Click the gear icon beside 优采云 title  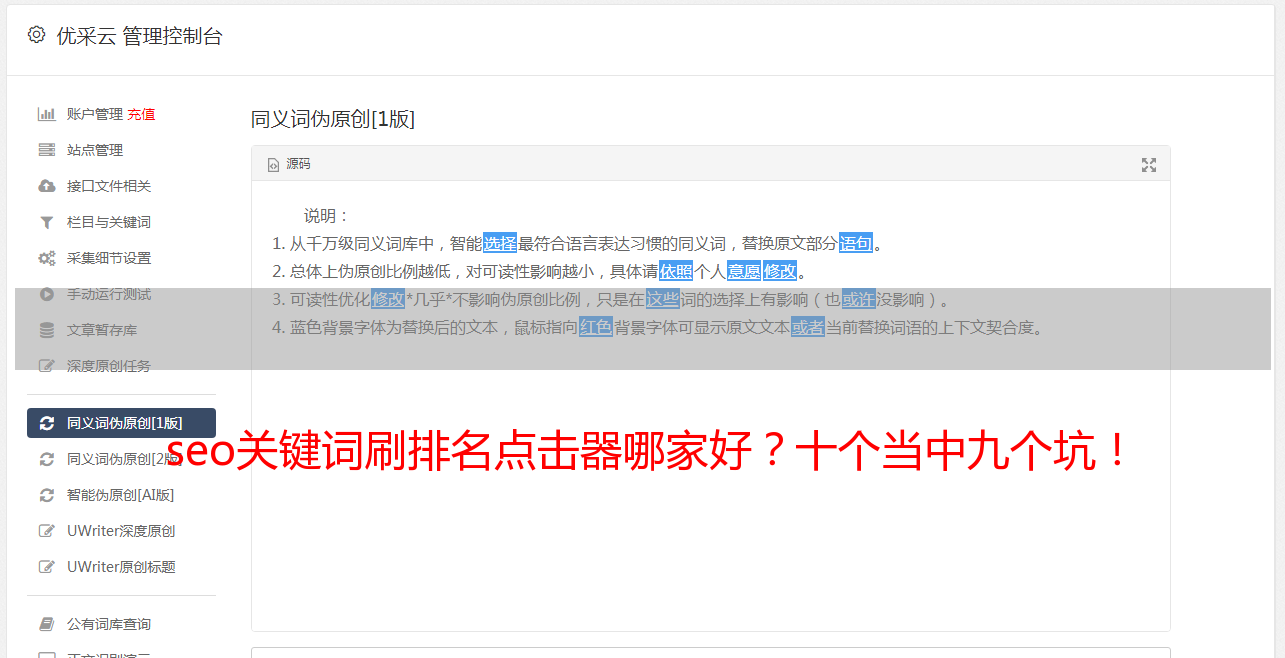pyautogui.click(x=37, y=35)
